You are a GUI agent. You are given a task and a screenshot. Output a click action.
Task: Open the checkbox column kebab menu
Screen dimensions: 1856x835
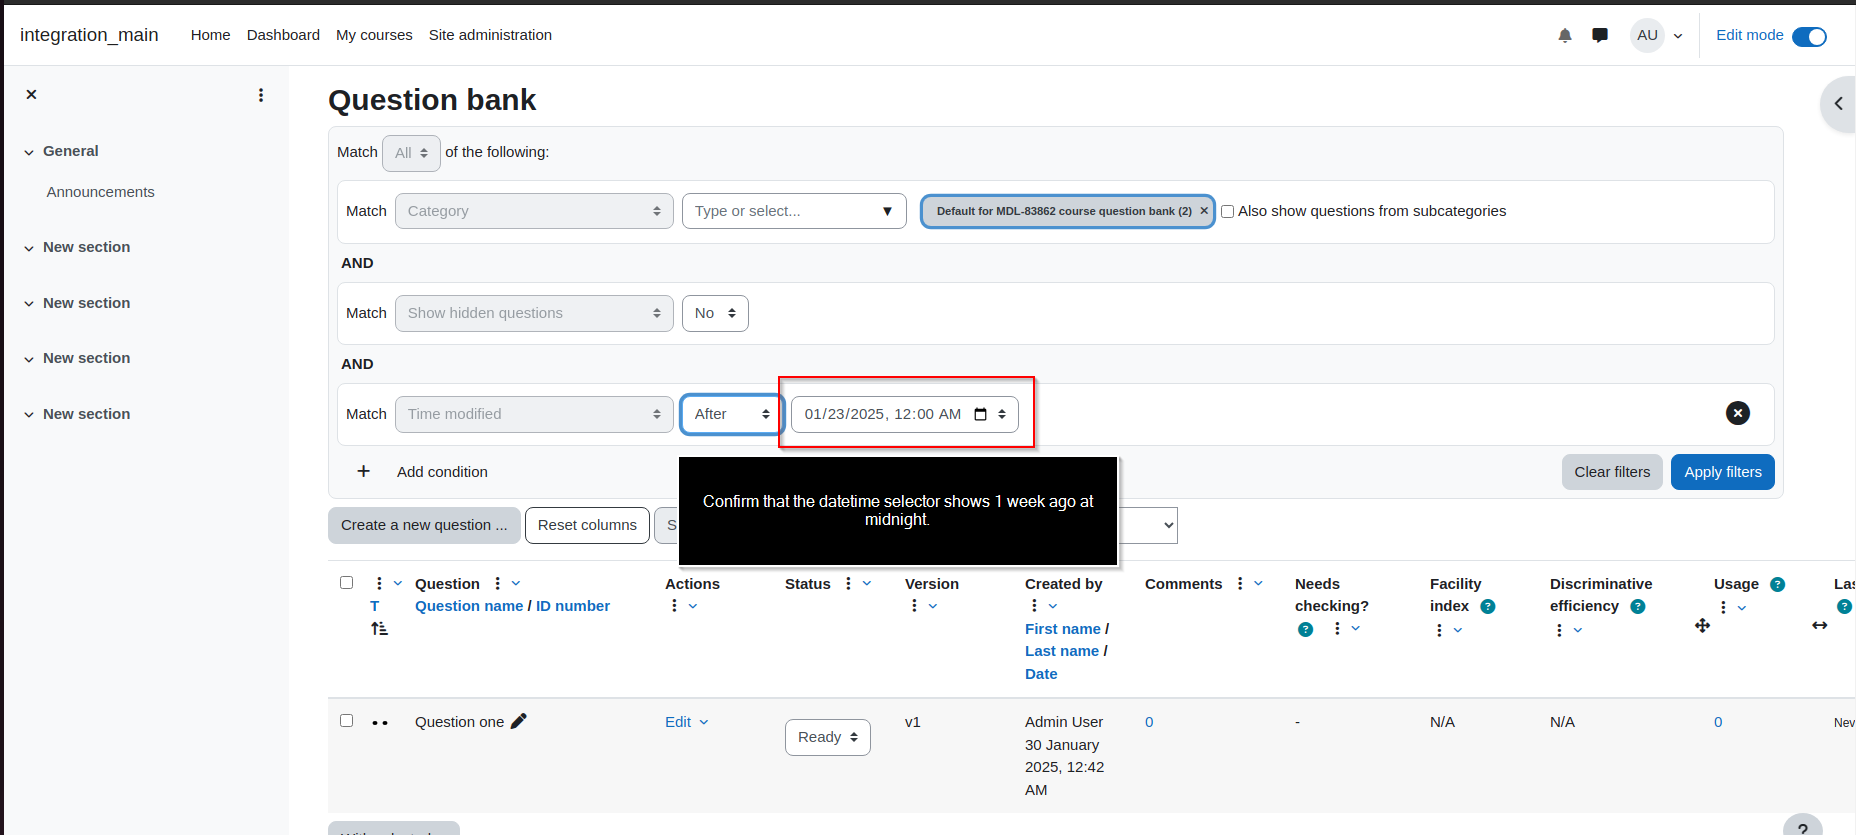[388, 583]
